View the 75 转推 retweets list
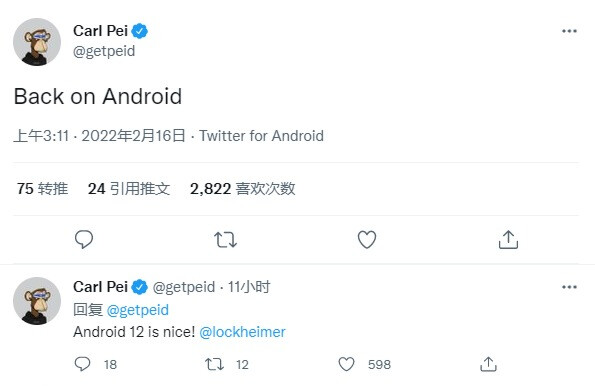The height and width of the screenshot is (386, 595). click(42, 189)
